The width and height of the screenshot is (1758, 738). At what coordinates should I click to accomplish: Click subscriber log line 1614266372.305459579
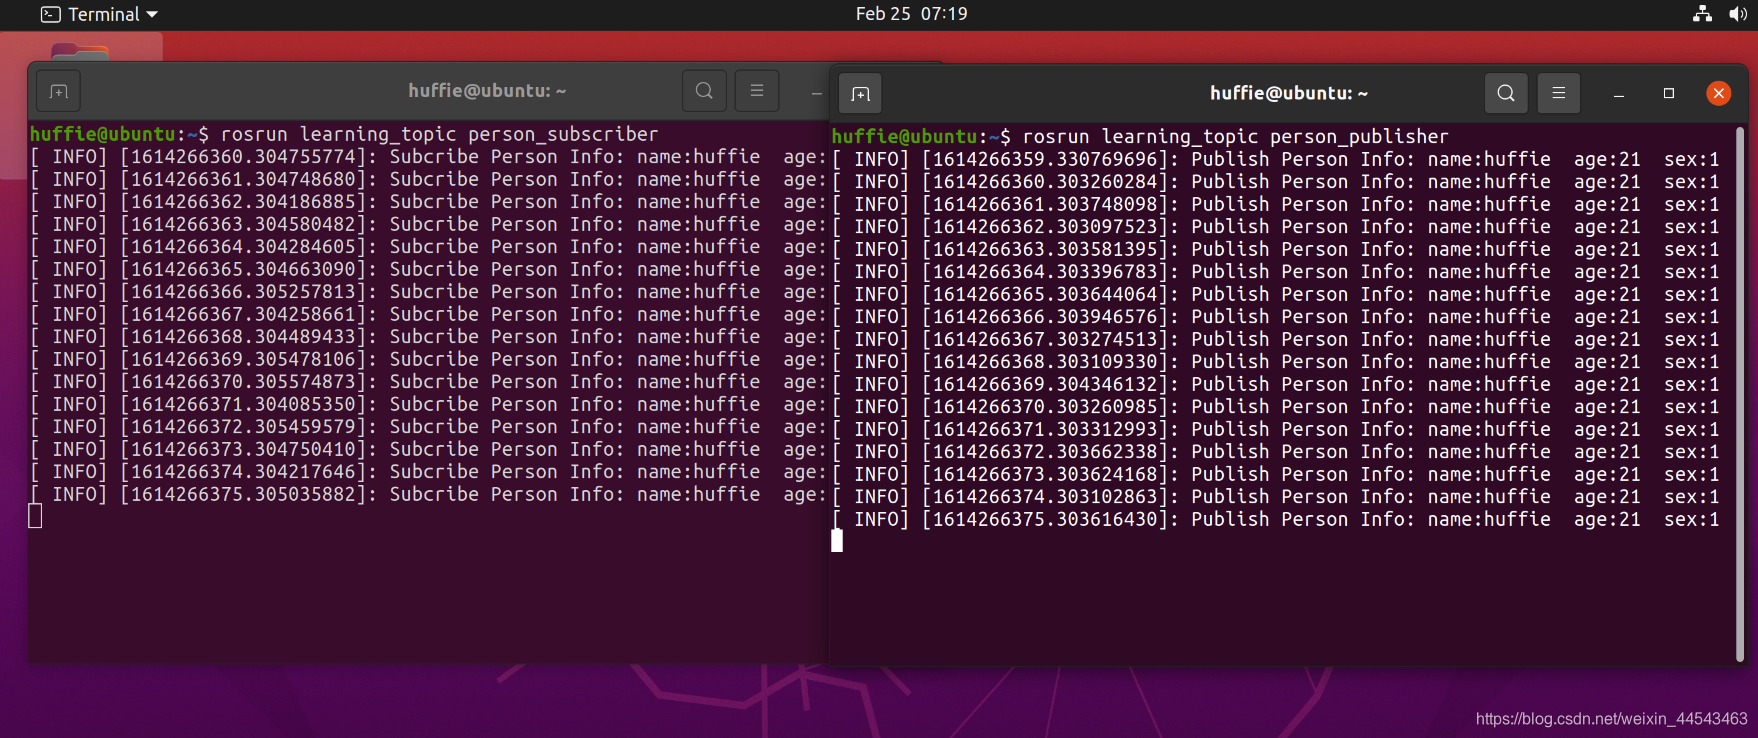(x=428, y=427)
